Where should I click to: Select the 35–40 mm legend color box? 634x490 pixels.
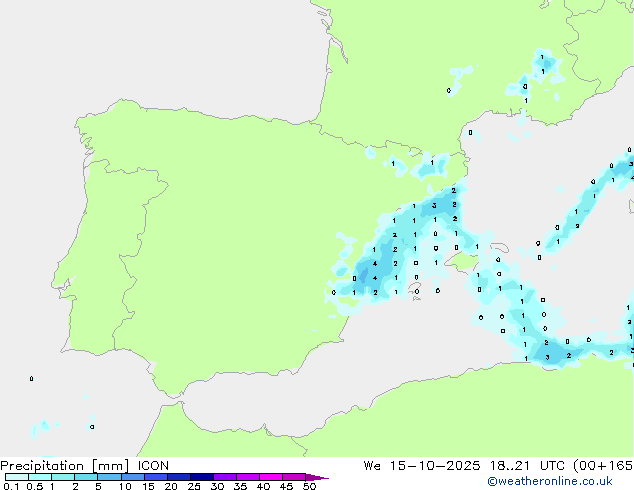click(248, 477)
